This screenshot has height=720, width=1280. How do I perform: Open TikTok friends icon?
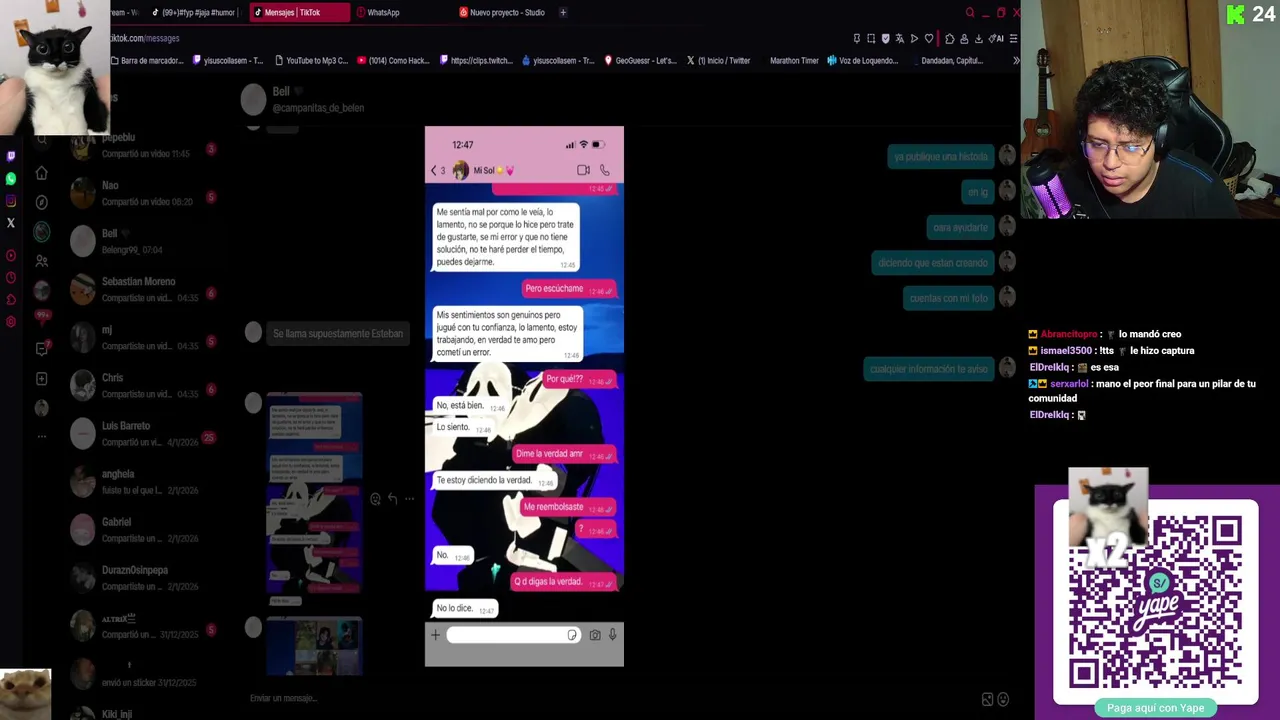point(41,261)
